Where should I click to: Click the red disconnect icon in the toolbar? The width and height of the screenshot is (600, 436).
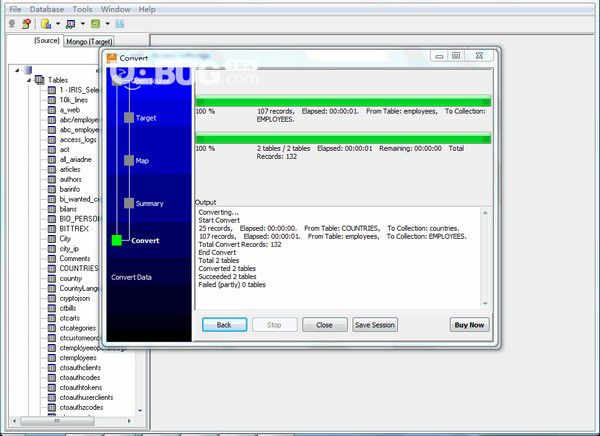pos(26,24)
